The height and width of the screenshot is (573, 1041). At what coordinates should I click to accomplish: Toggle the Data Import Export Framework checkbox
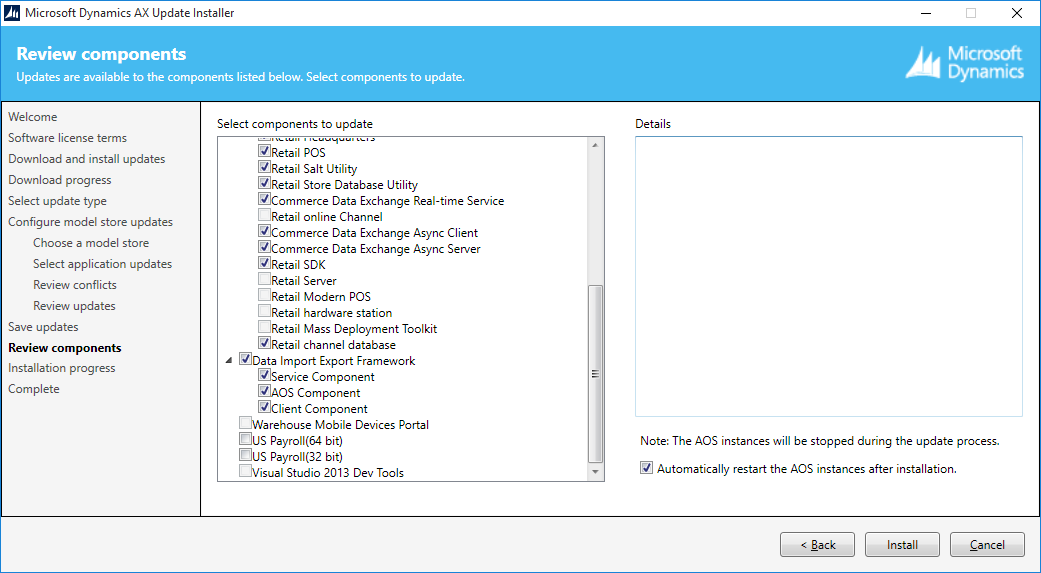tap(245, 359)
